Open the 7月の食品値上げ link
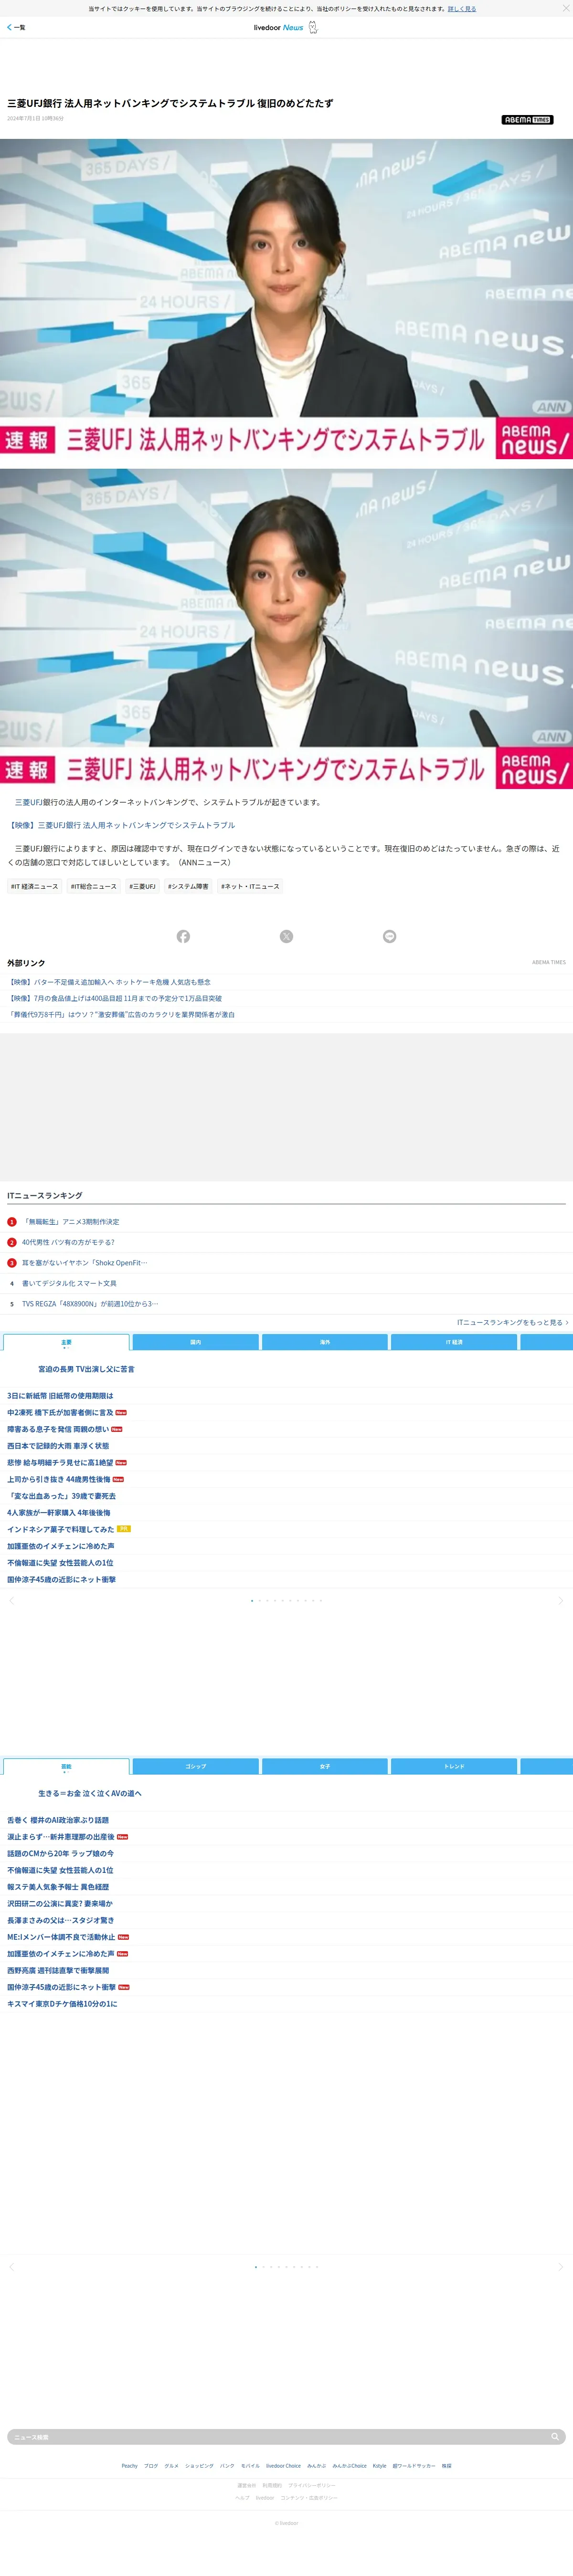 pos(114,999)
